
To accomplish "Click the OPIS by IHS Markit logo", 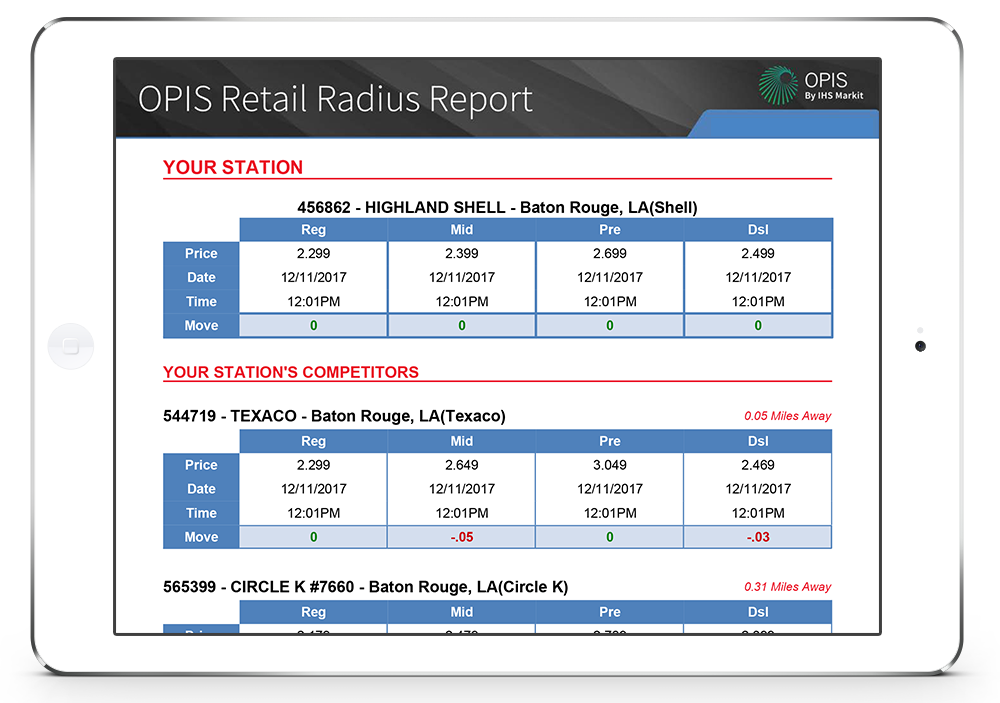I will [x=811, y=85].
